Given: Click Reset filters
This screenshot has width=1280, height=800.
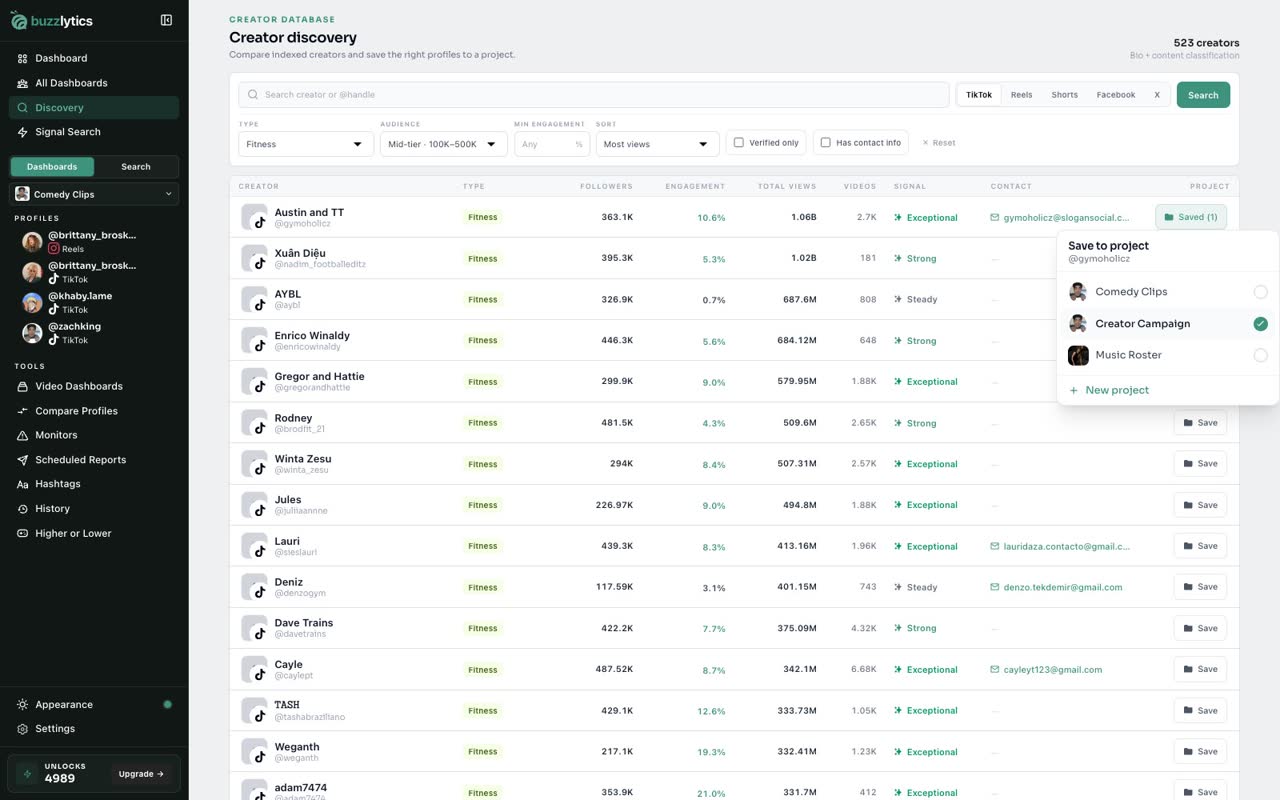Looking at the screenshot, I should [939, 143].
